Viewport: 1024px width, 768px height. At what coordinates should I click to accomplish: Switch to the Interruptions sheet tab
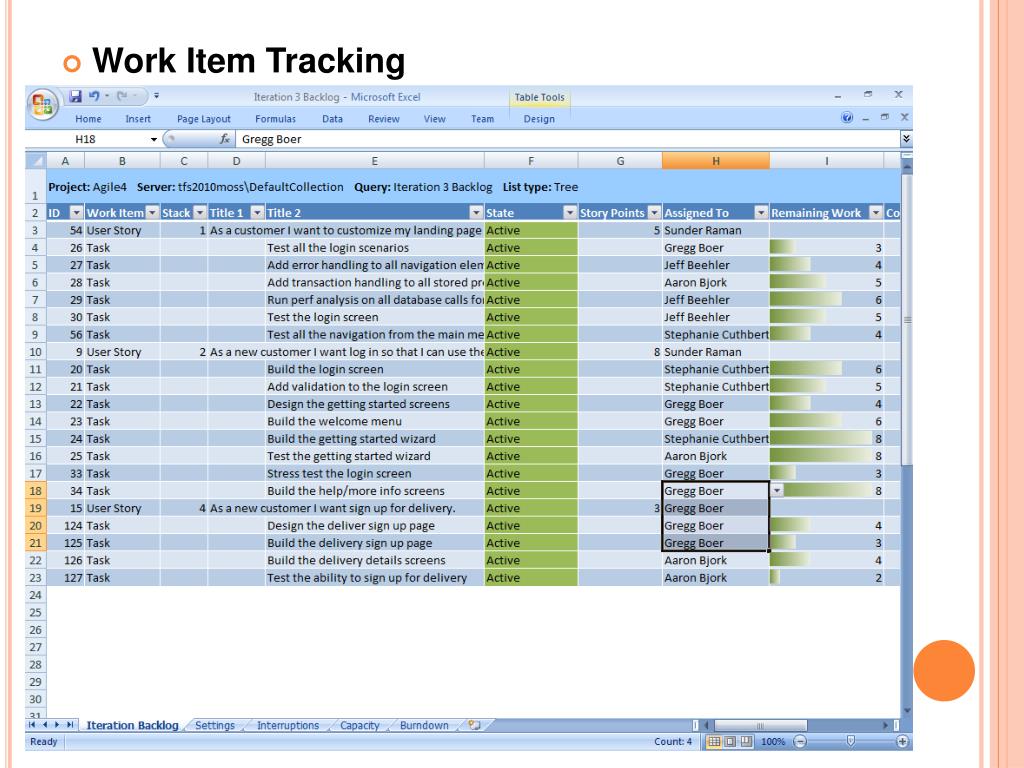(x=288, y=725)
